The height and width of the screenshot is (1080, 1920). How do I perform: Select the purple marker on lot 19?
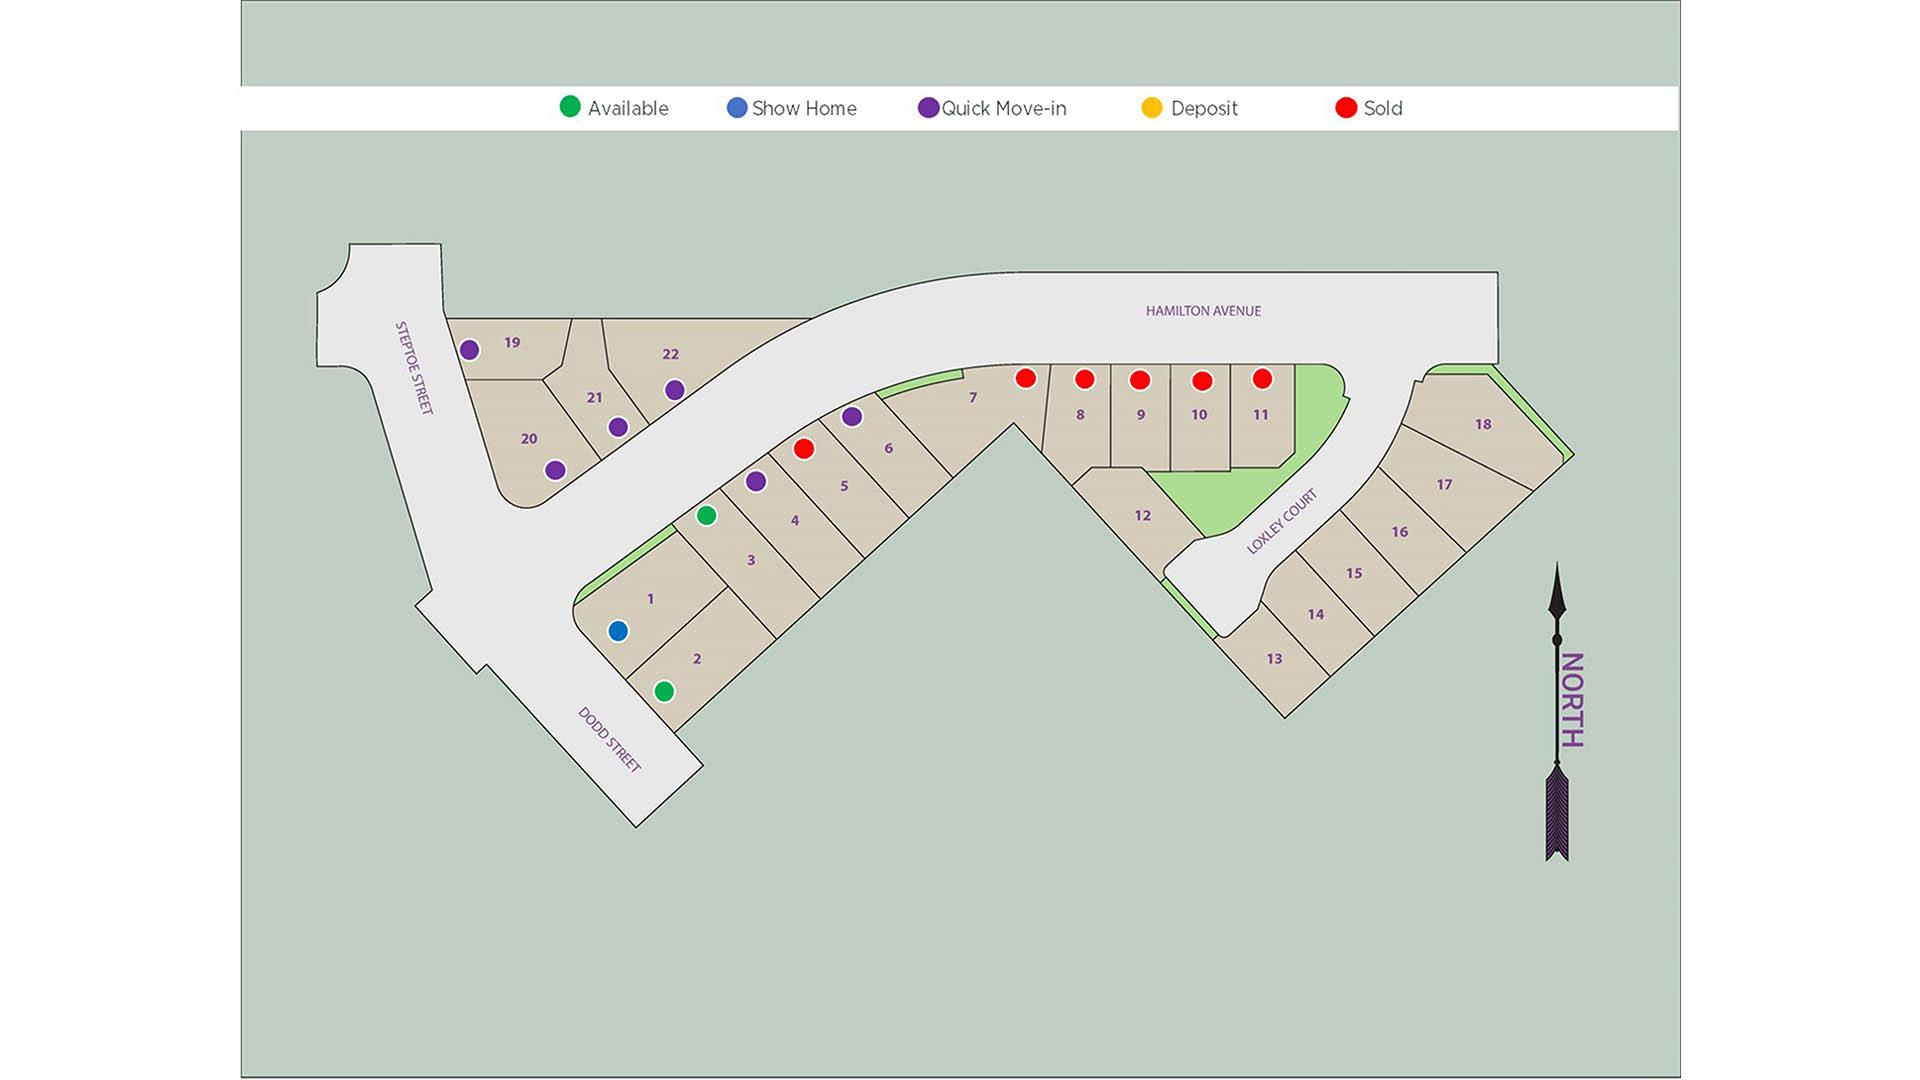click(x=469, y=350)
